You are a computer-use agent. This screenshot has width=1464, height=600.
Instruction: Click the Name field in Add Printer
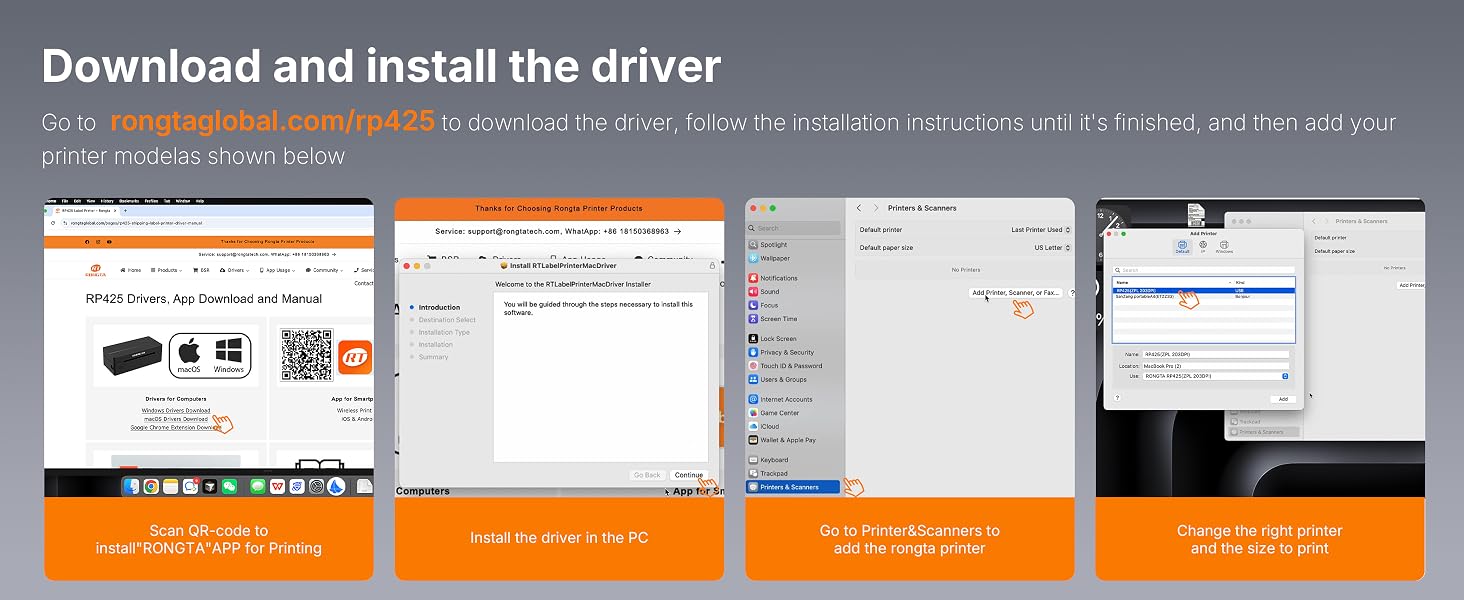[x=1216, y=355]
